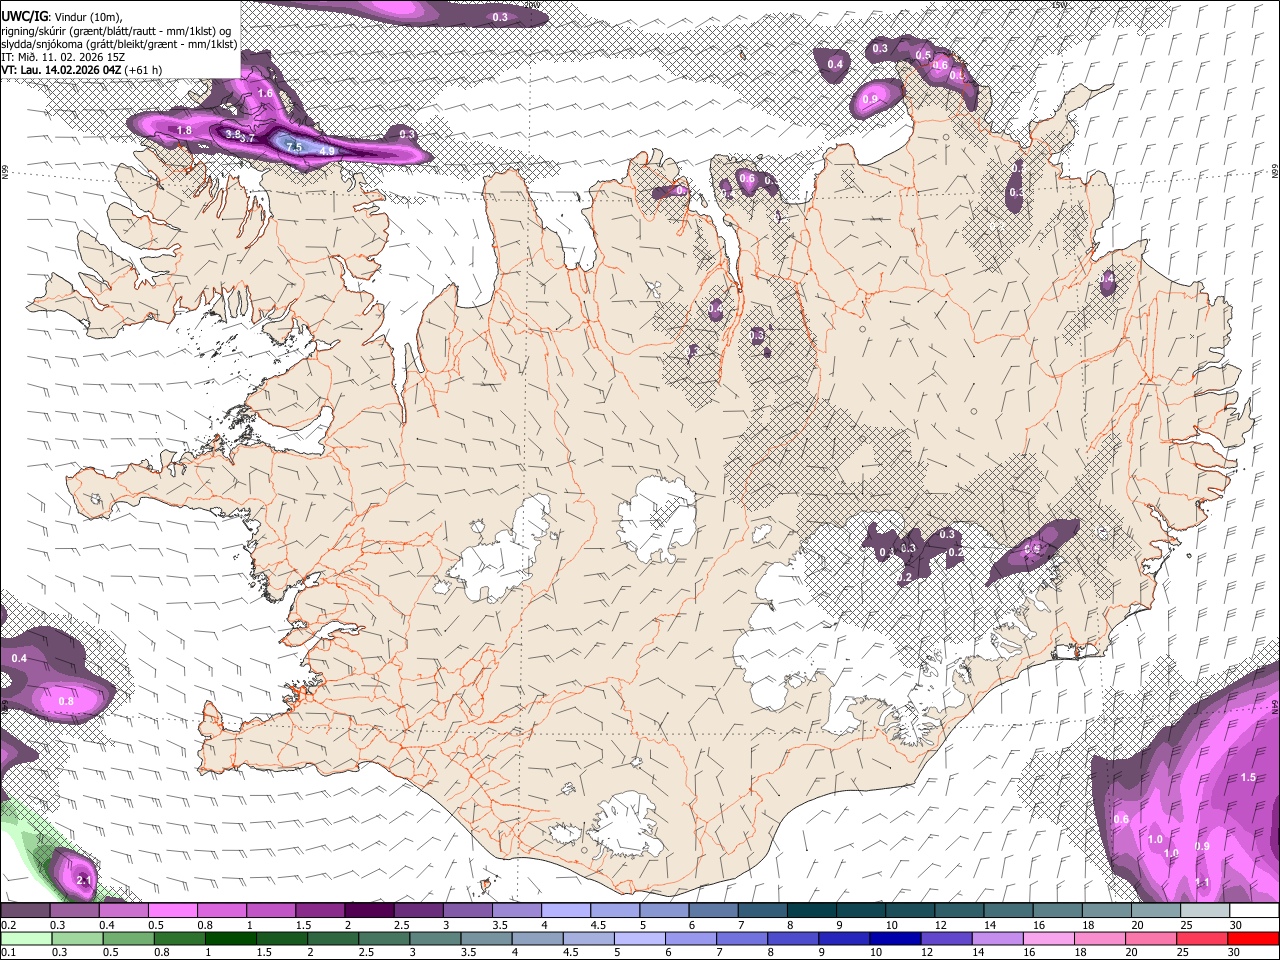The width and height of the screenshot is (1280, 960).
Task: Pick the royal blue swatch labeled 8 in the lower legend
Action: click(x=792, y=939)
